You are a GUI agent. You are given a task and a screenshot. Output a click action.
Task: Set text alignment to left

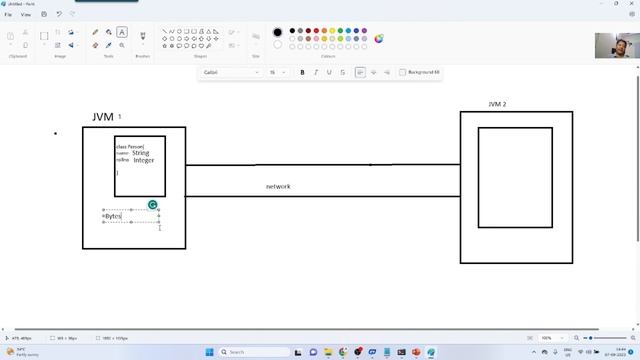(360, 72)
